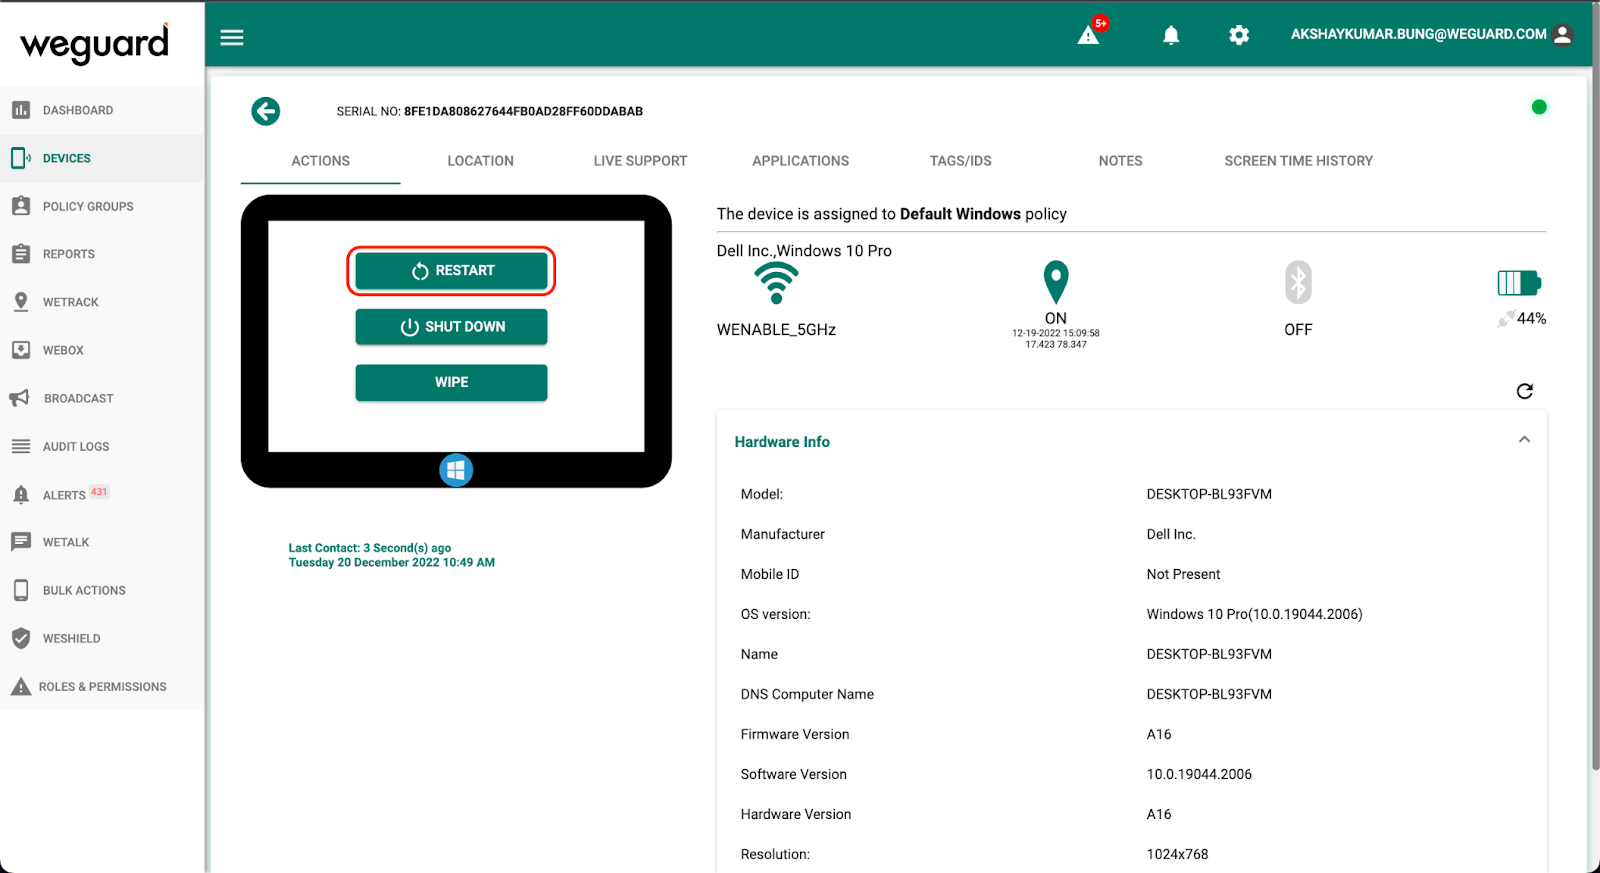Click the Manufacturer value Dell Inc.
This screenshot has height=873, width=1600.
(x=1171, y=534)
